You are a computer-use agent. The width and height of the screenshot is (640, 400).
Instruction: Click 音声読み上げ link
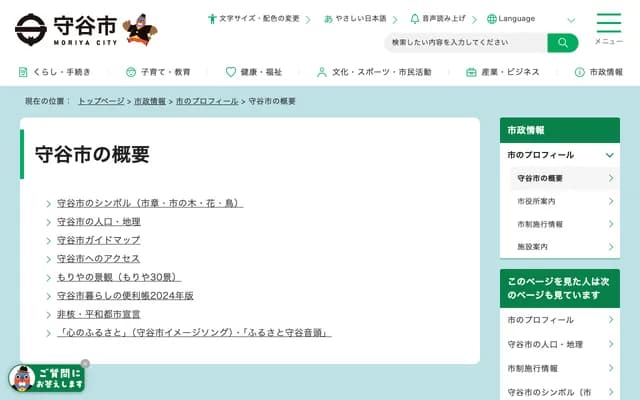[x=444, y=19]
